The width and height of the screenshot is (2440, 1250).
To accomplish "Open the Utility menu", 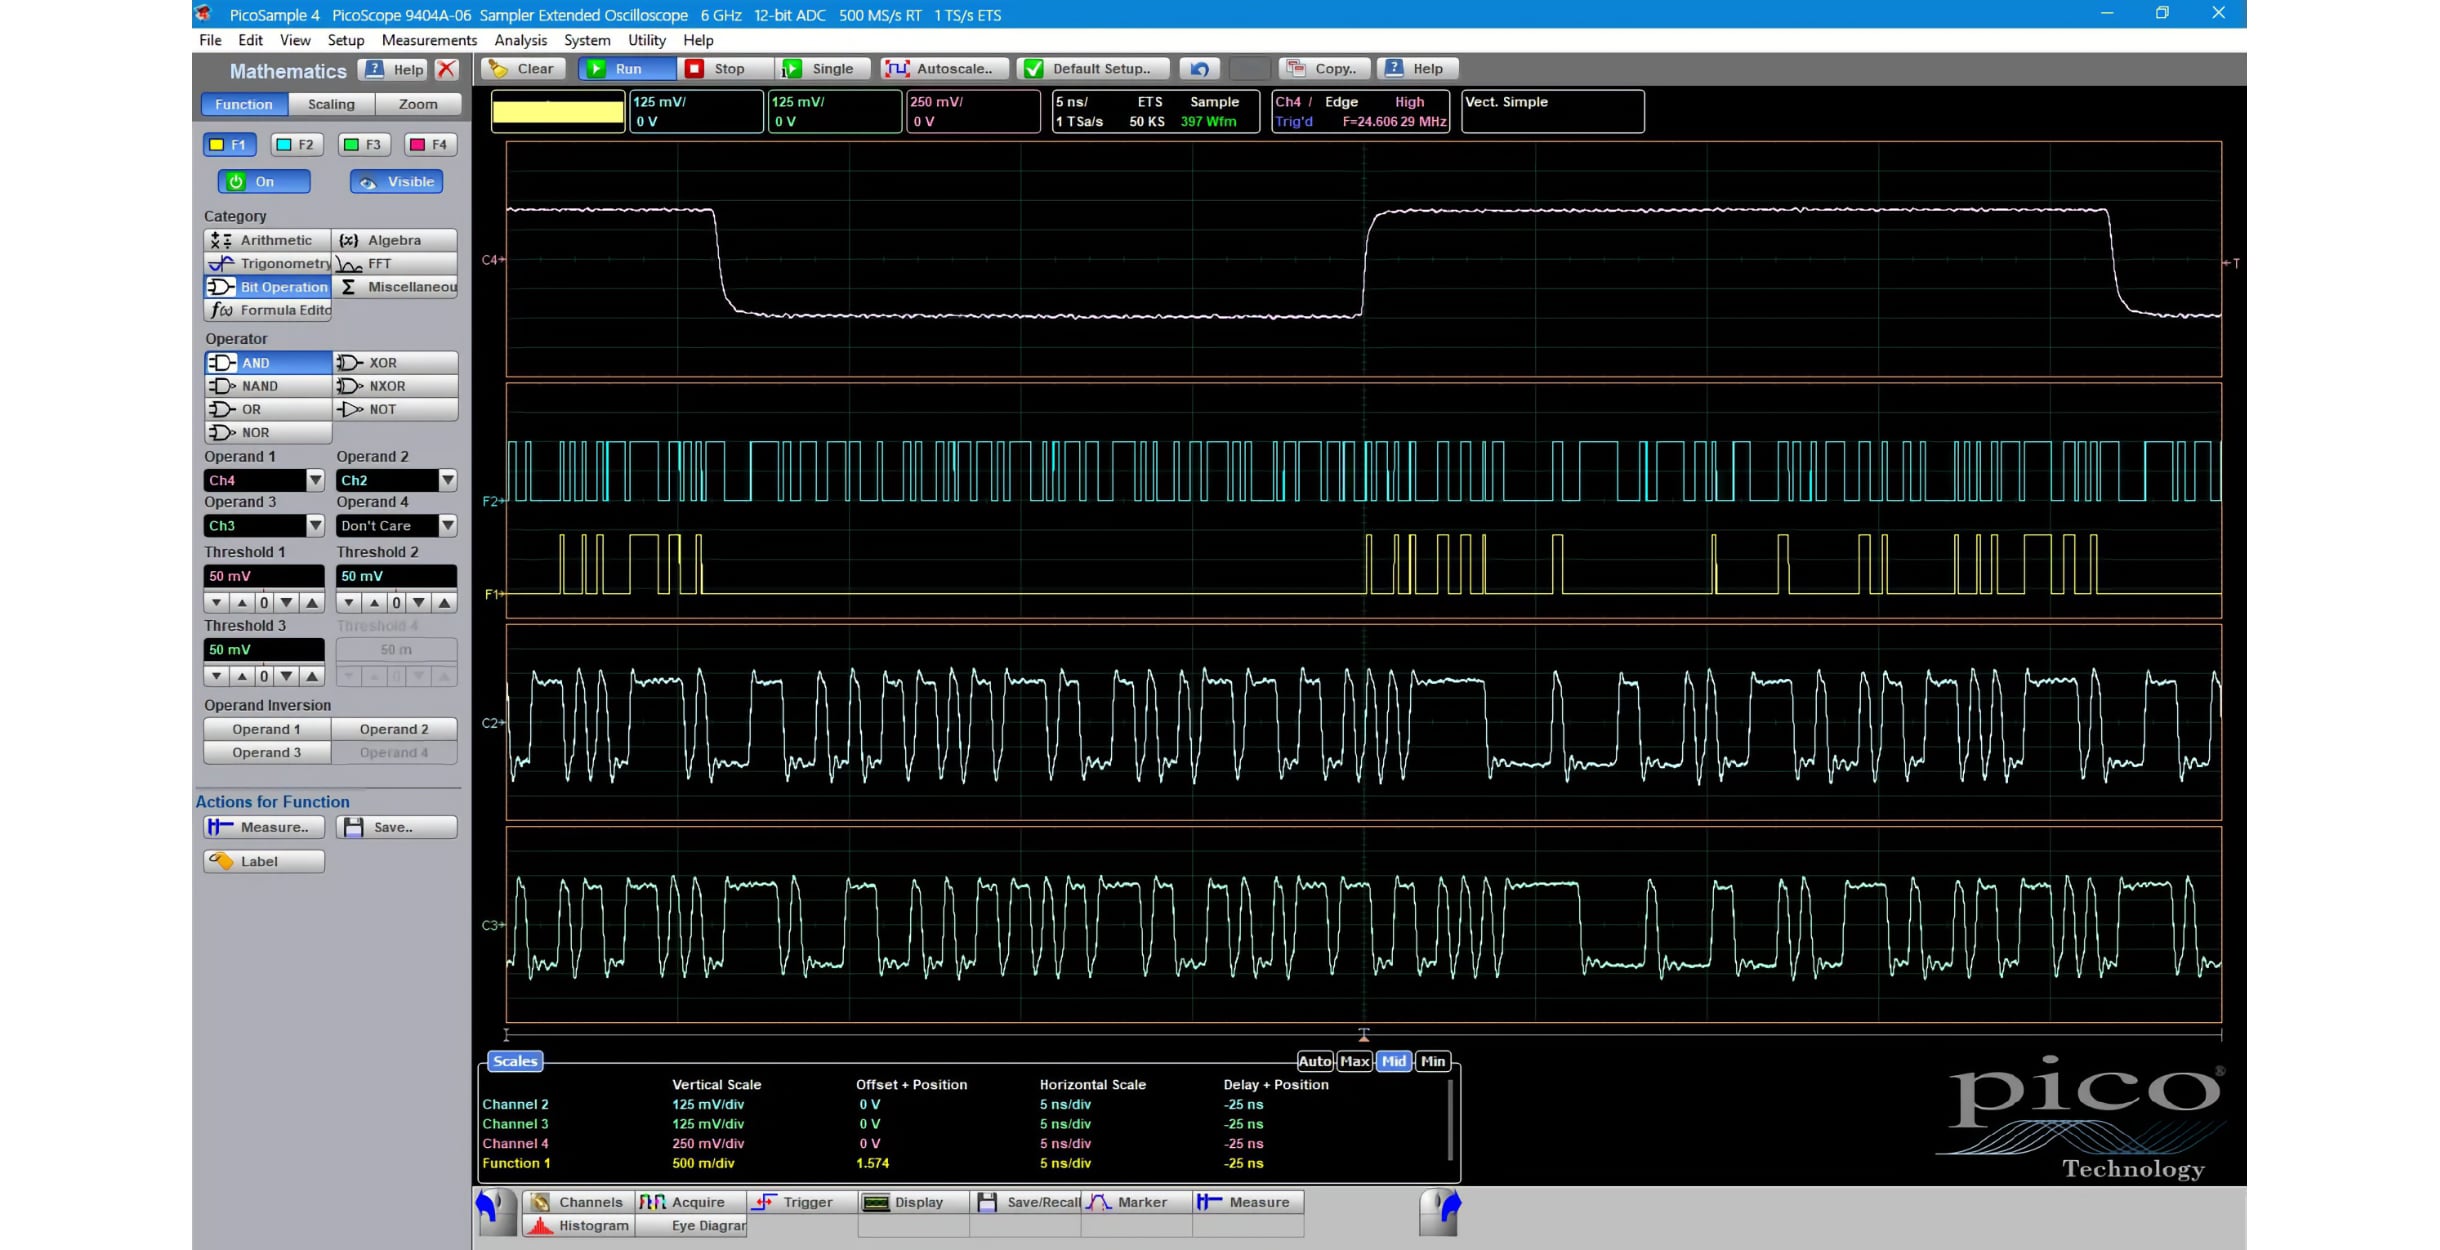I will tap(646, 40).
